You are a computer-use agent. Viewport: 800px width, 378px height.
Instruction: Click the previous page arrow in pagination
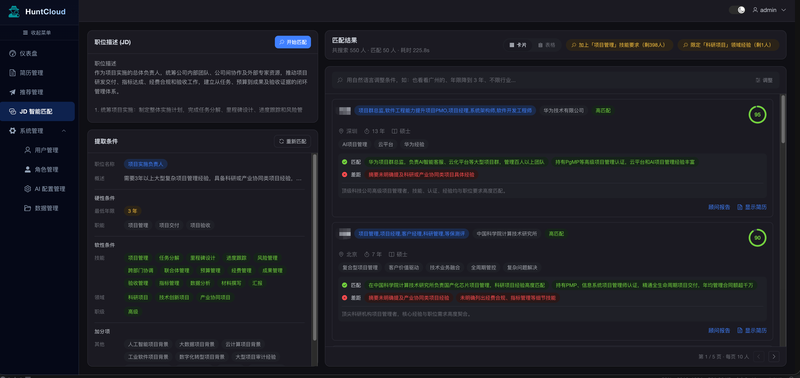[759, 357]
